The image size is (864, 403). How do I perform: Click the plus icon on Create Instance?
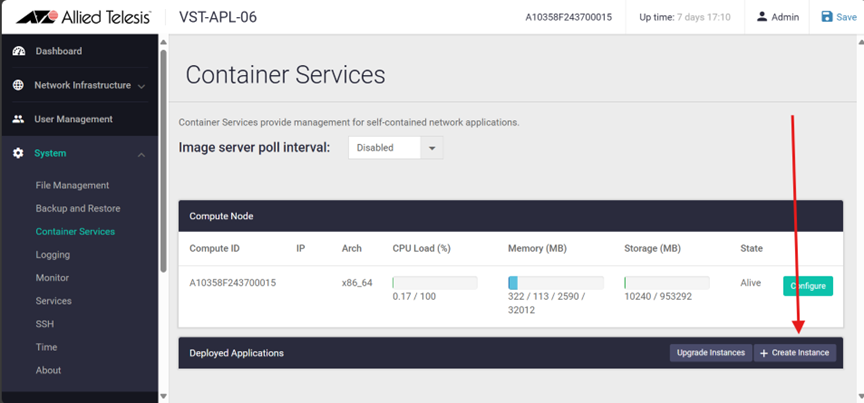click(764, 353)
